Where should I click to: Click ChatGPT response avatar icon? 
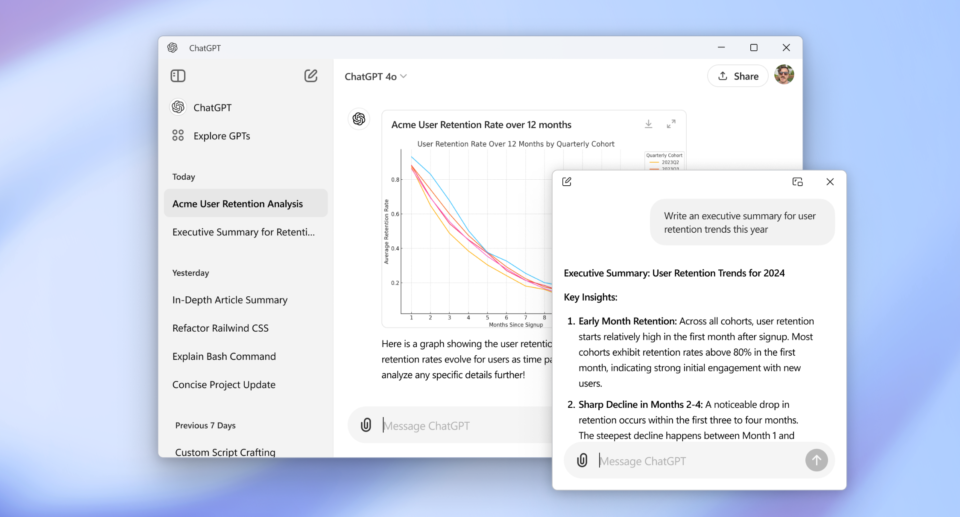click(x=359, y=119)
